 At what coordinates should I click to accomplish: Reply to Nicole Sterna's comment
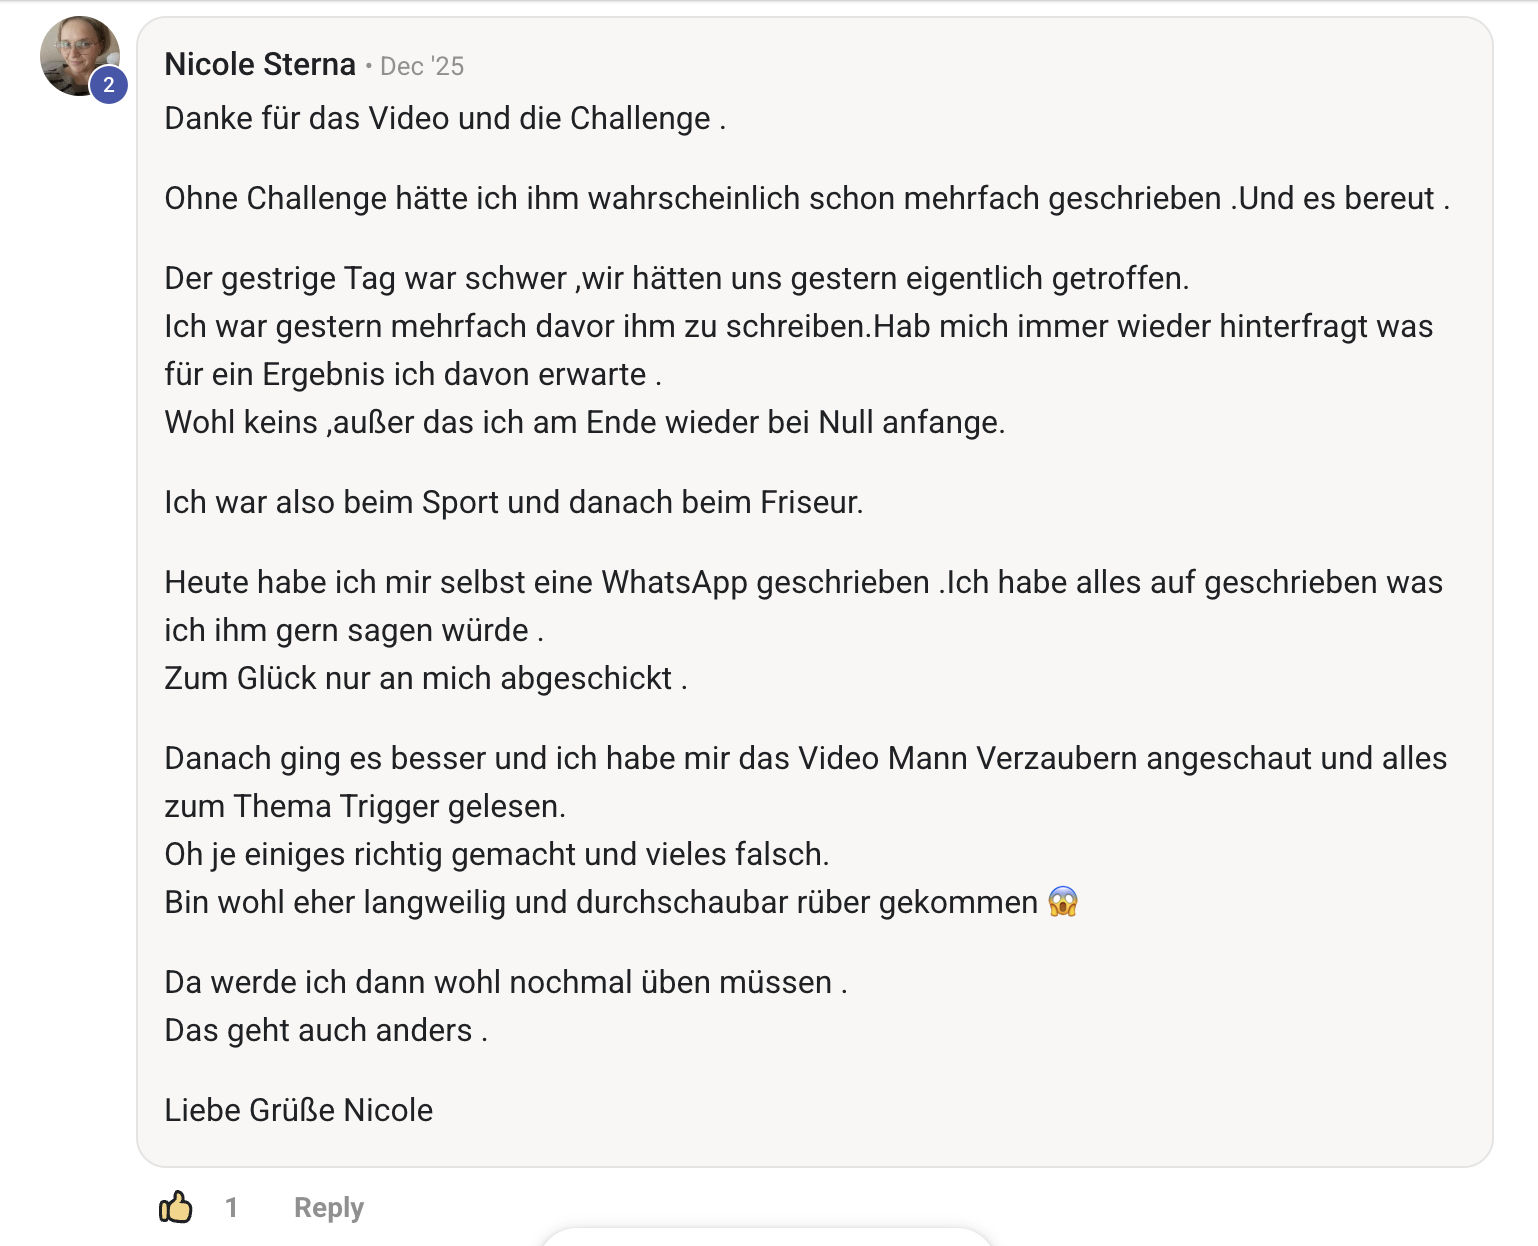point(329,1207)
